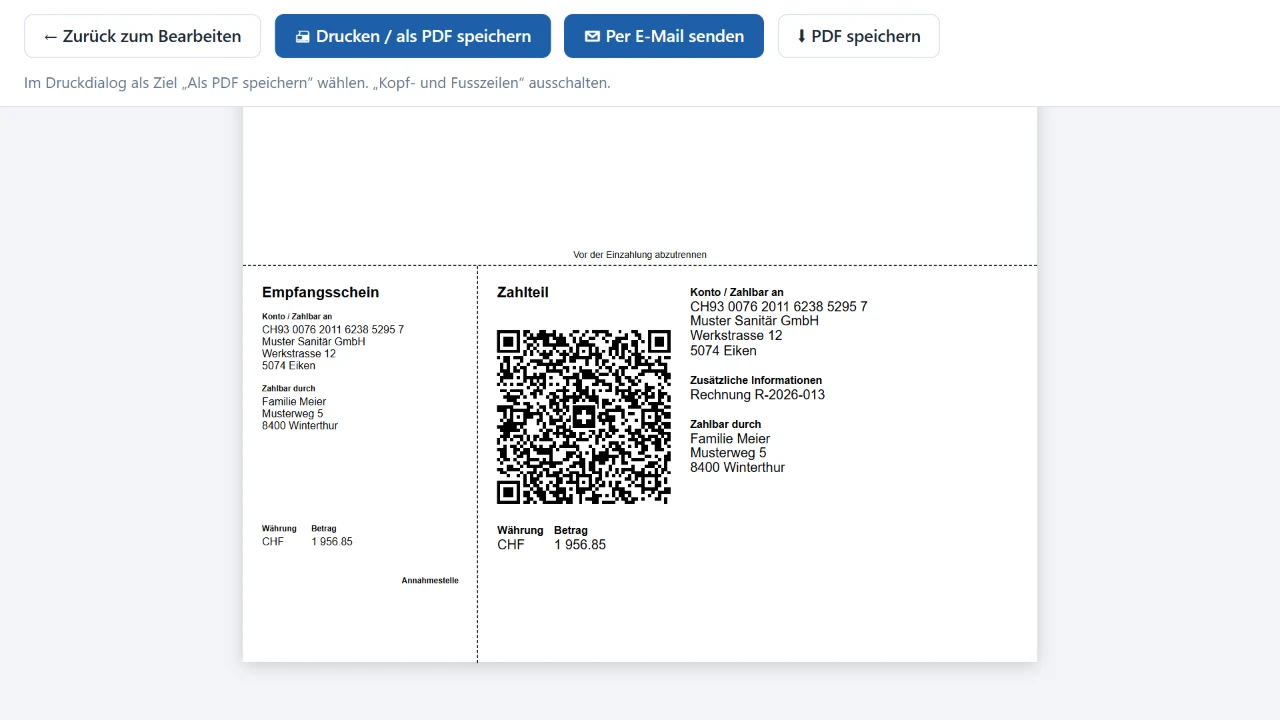The height and width of the screenshot is (720, 1280).
Task: Click Annahmestelle label
Action: pyautogui.click(x=430, y=580)
